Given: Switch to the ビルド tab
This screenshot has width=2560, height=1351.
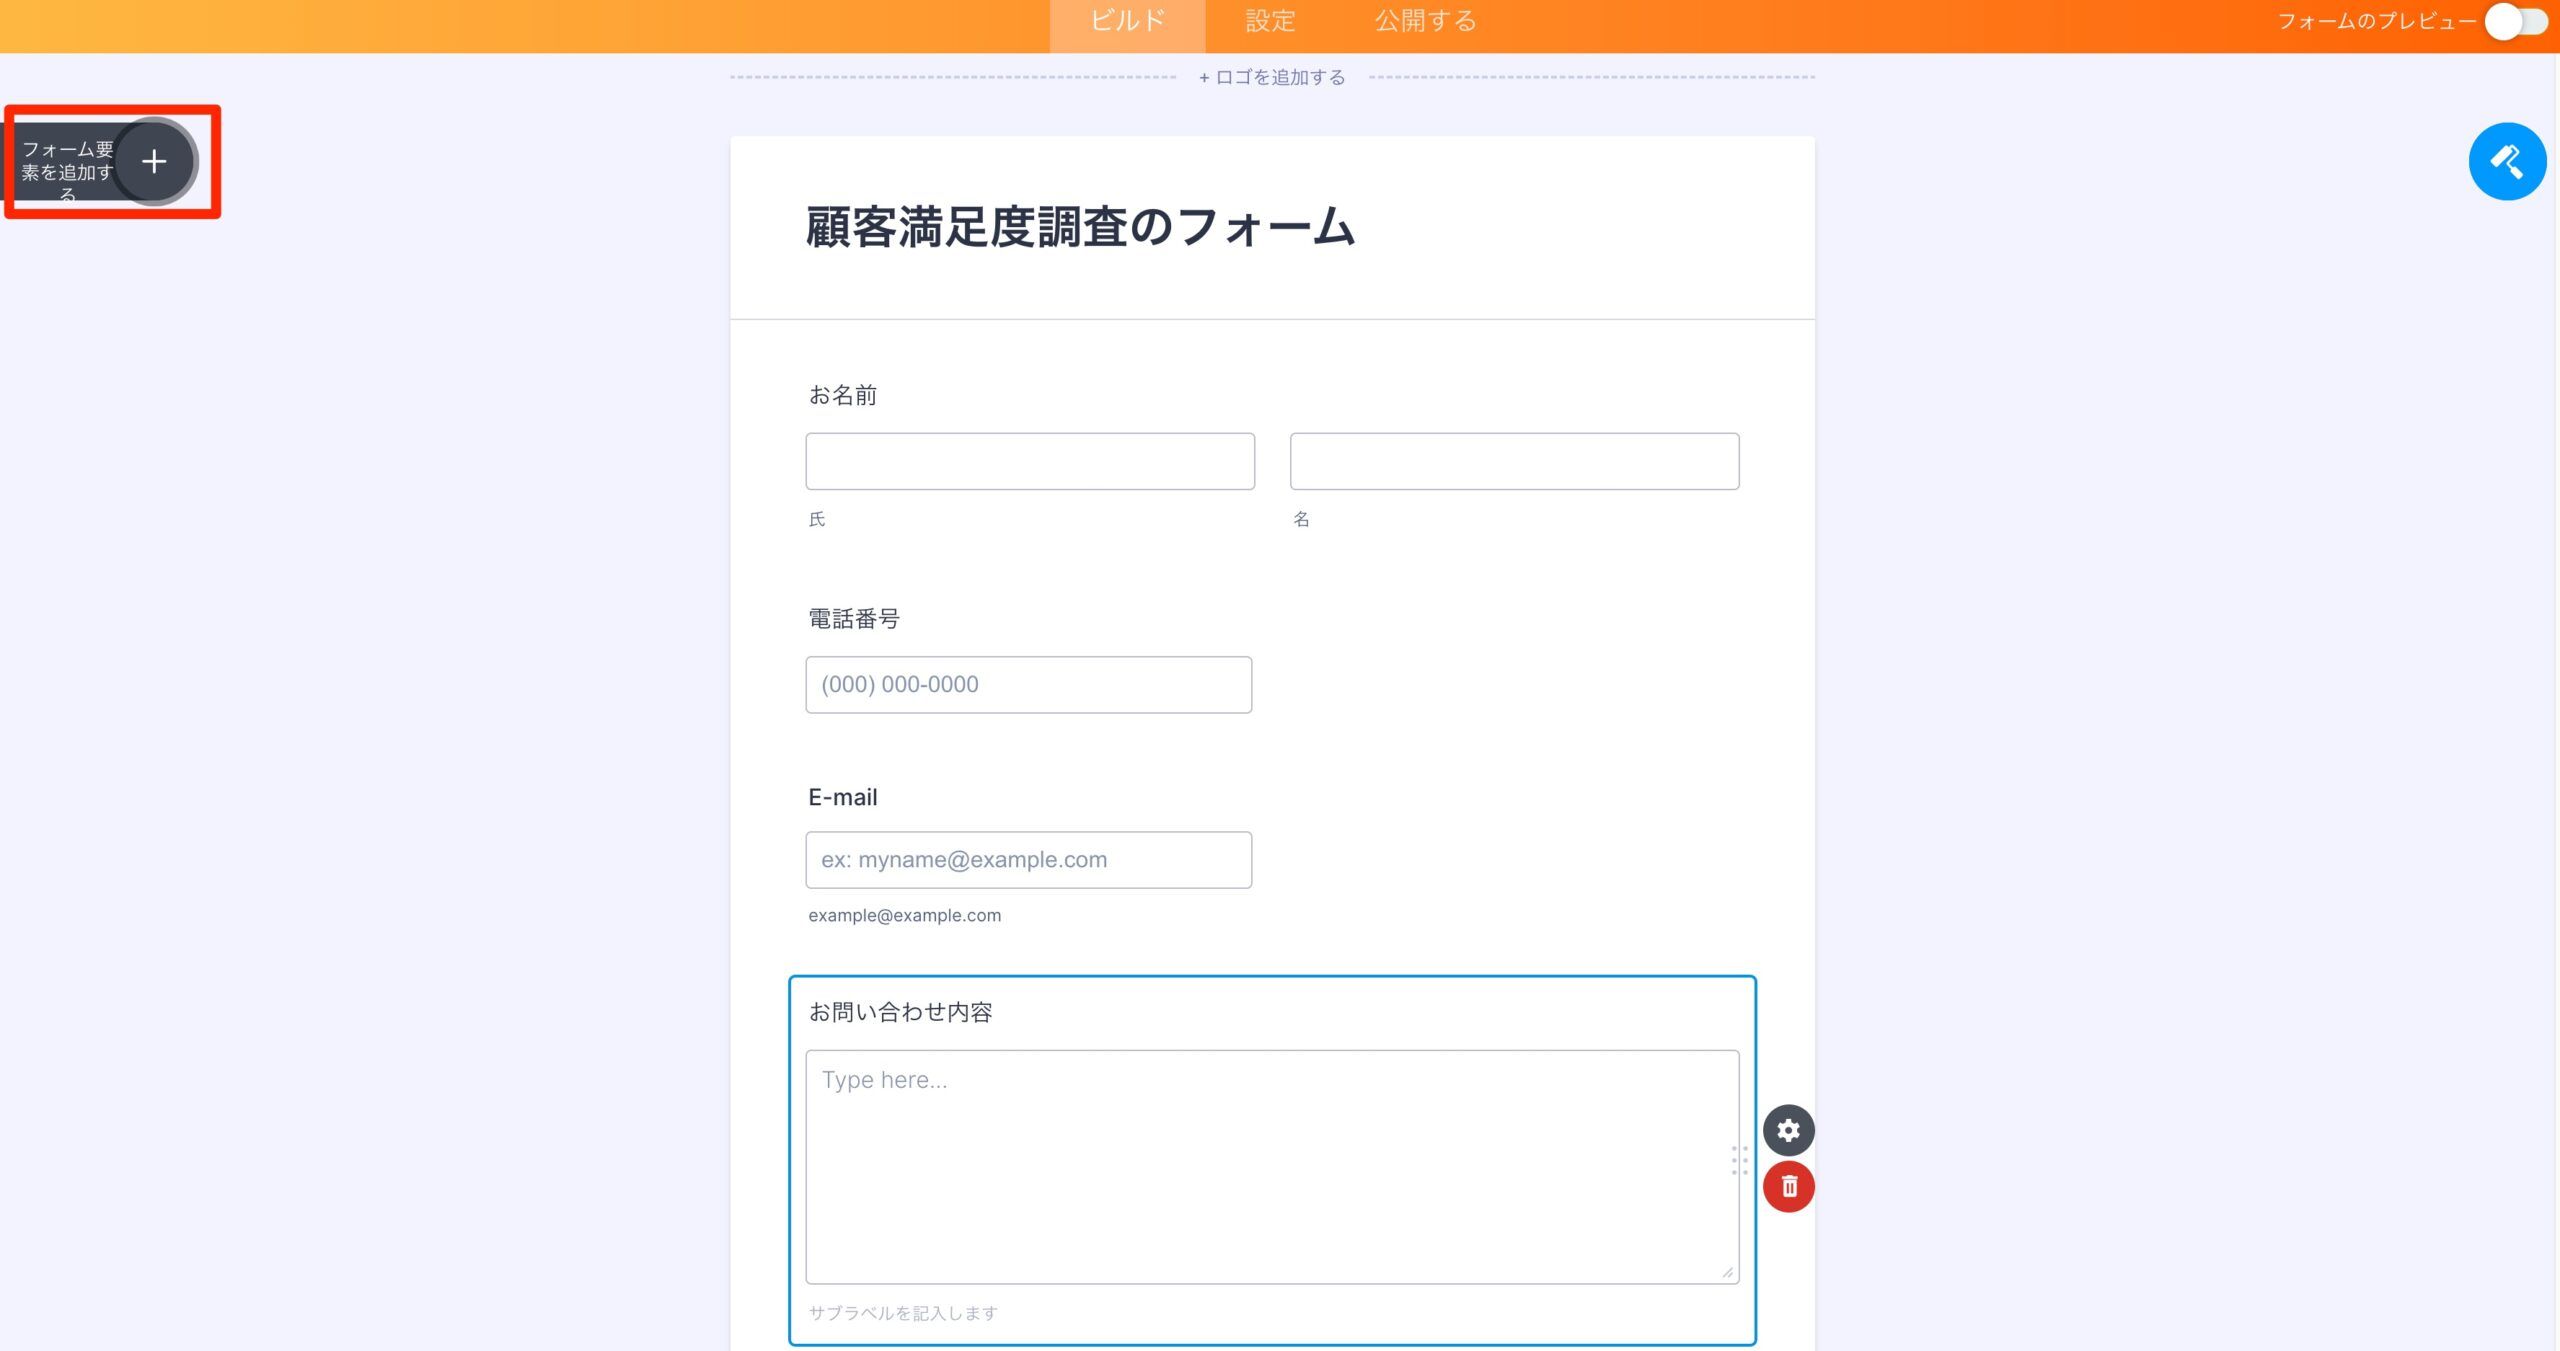Looking at the screenshot, I should pos(1127,22).
